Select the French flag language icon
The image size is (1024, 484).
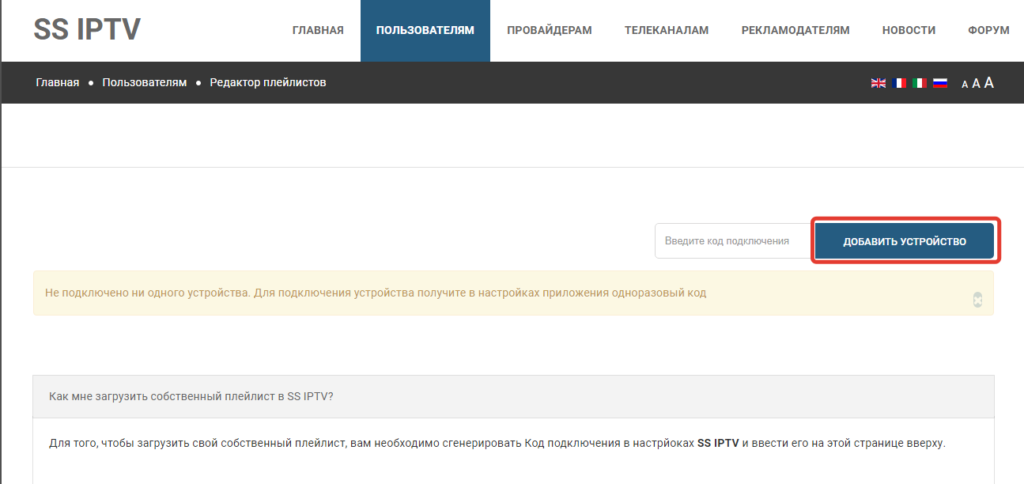pos(899,83)
